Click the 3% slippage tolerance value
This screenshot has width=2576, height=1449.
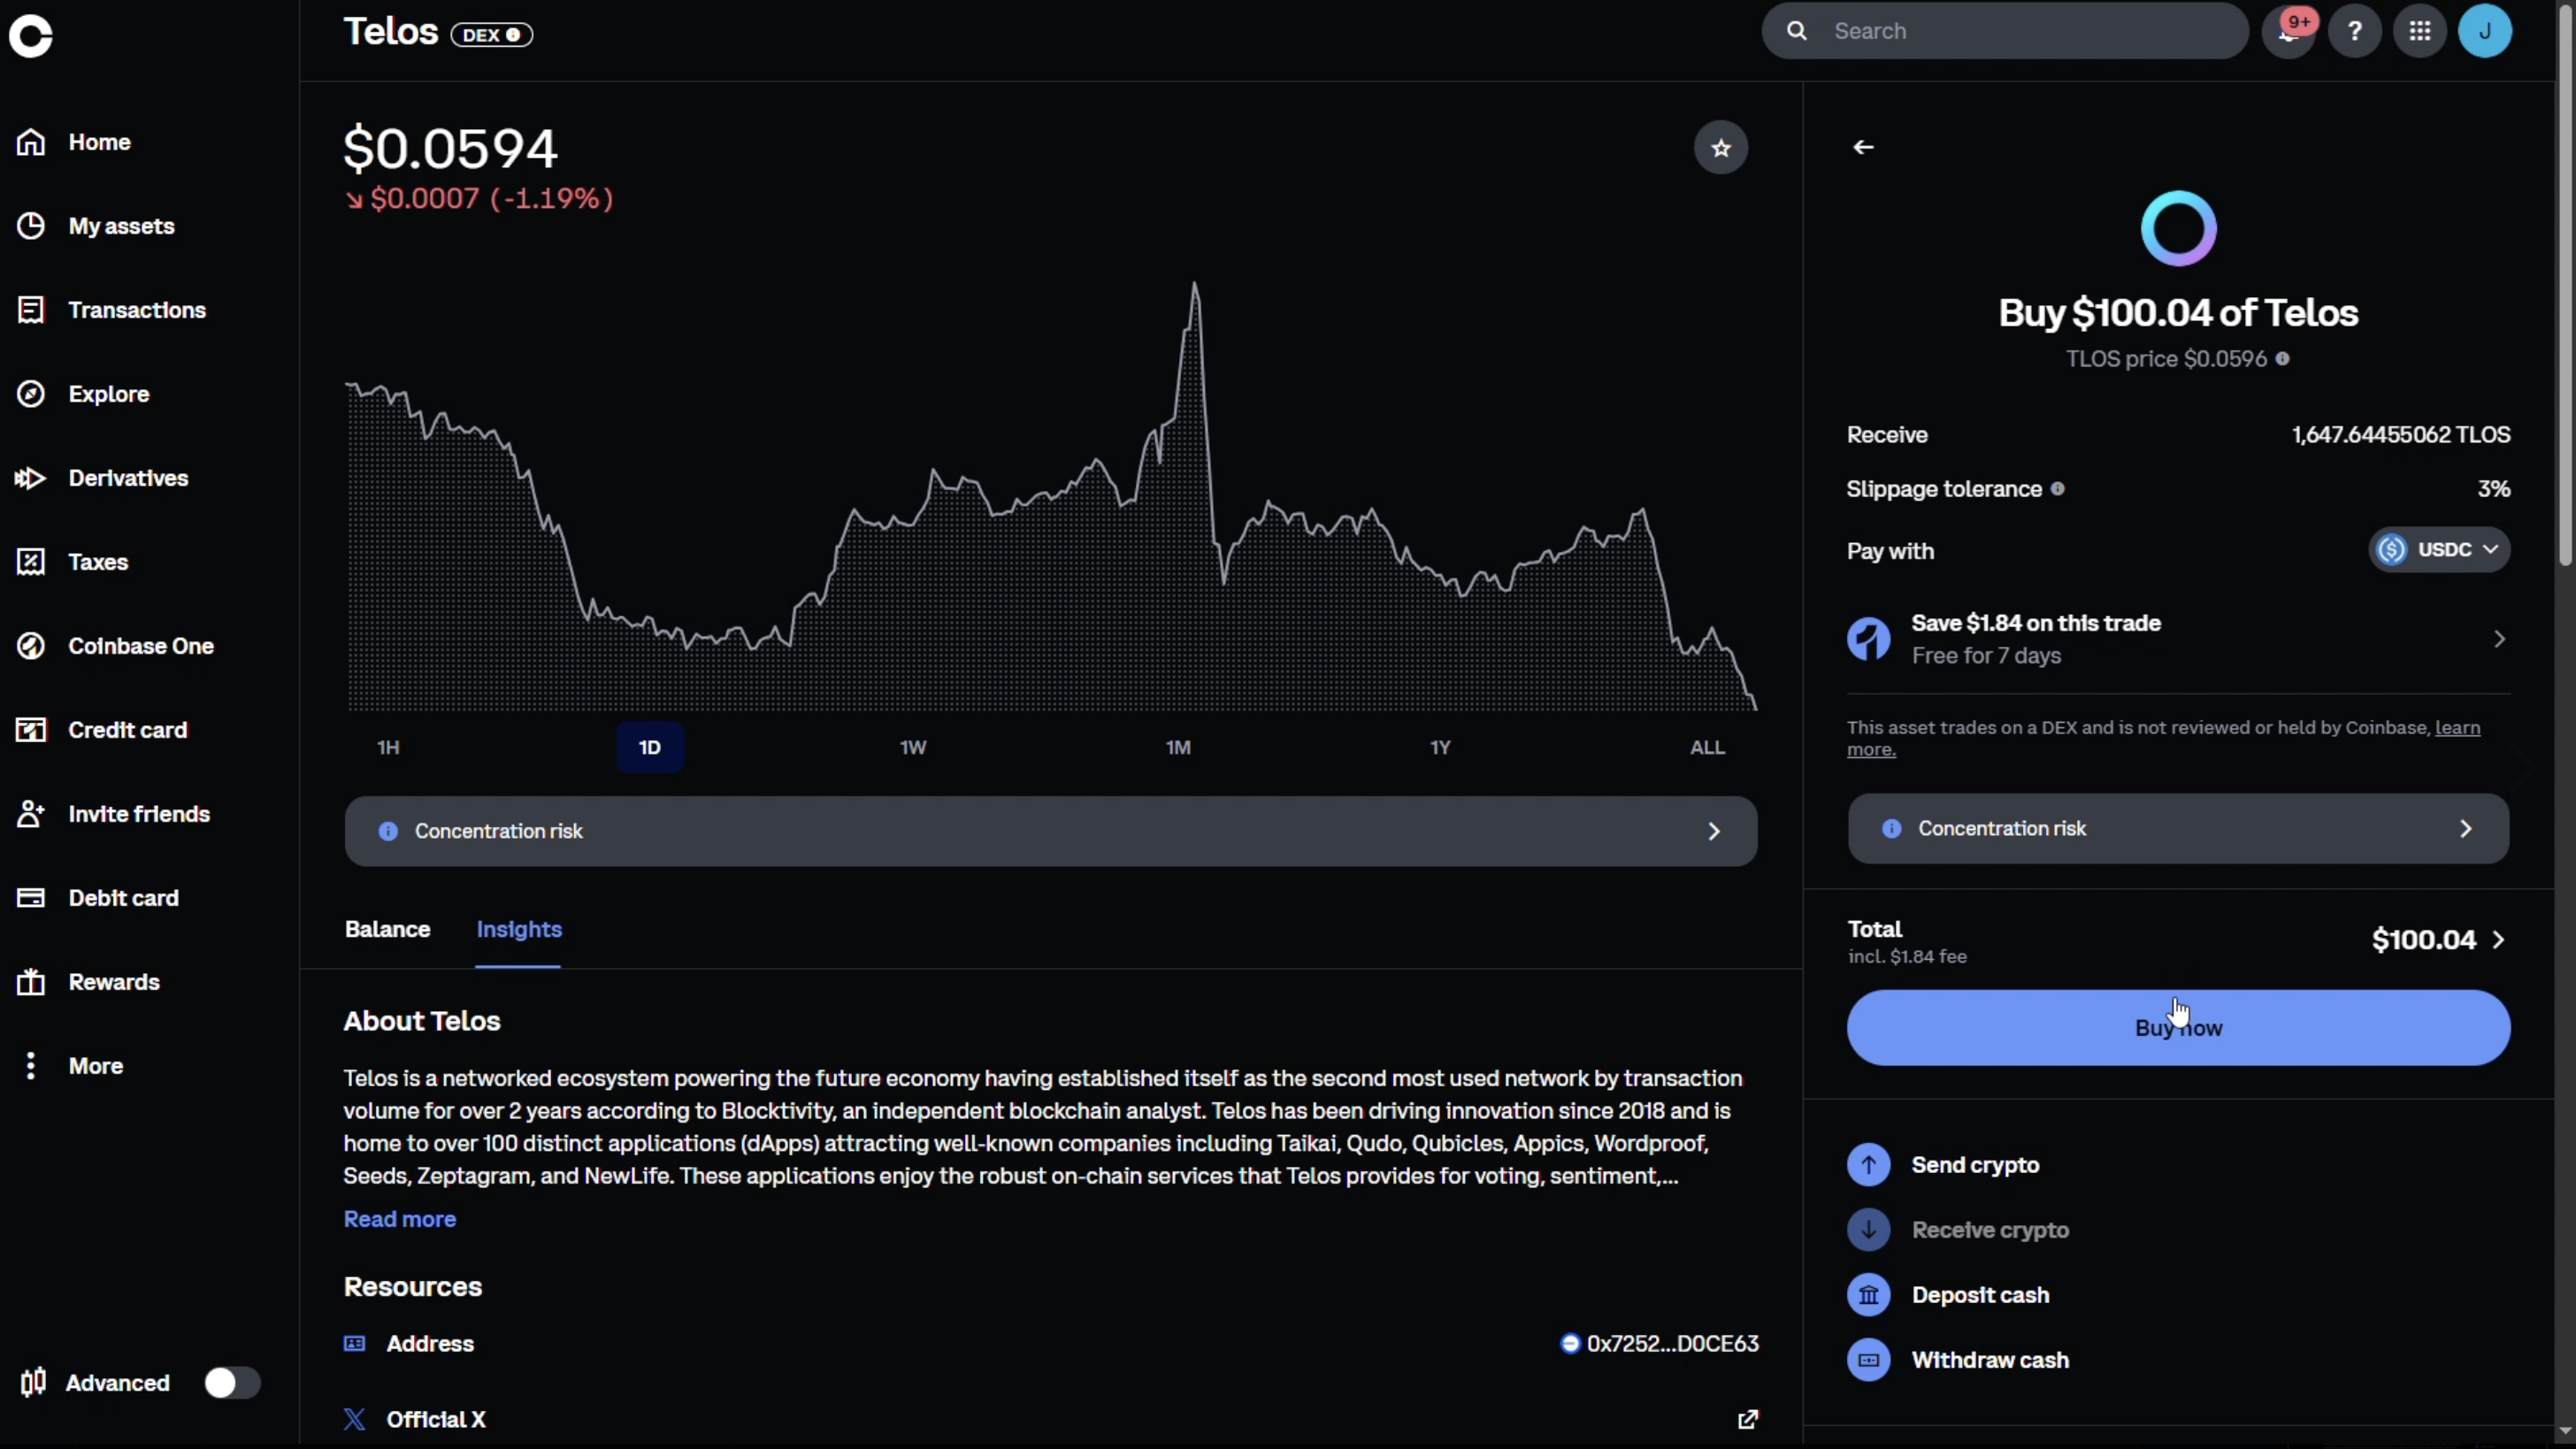(x=2493, y=489)
